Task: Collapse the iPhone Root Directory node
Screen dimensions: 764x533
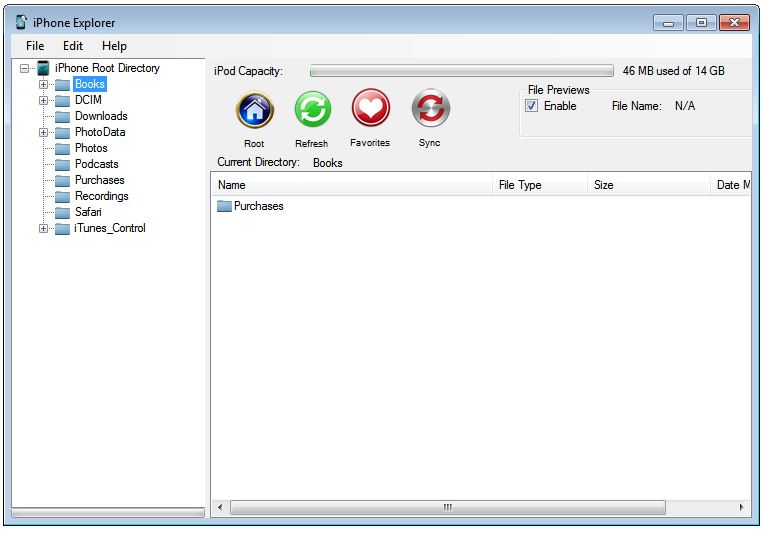Action: [24, 68]
